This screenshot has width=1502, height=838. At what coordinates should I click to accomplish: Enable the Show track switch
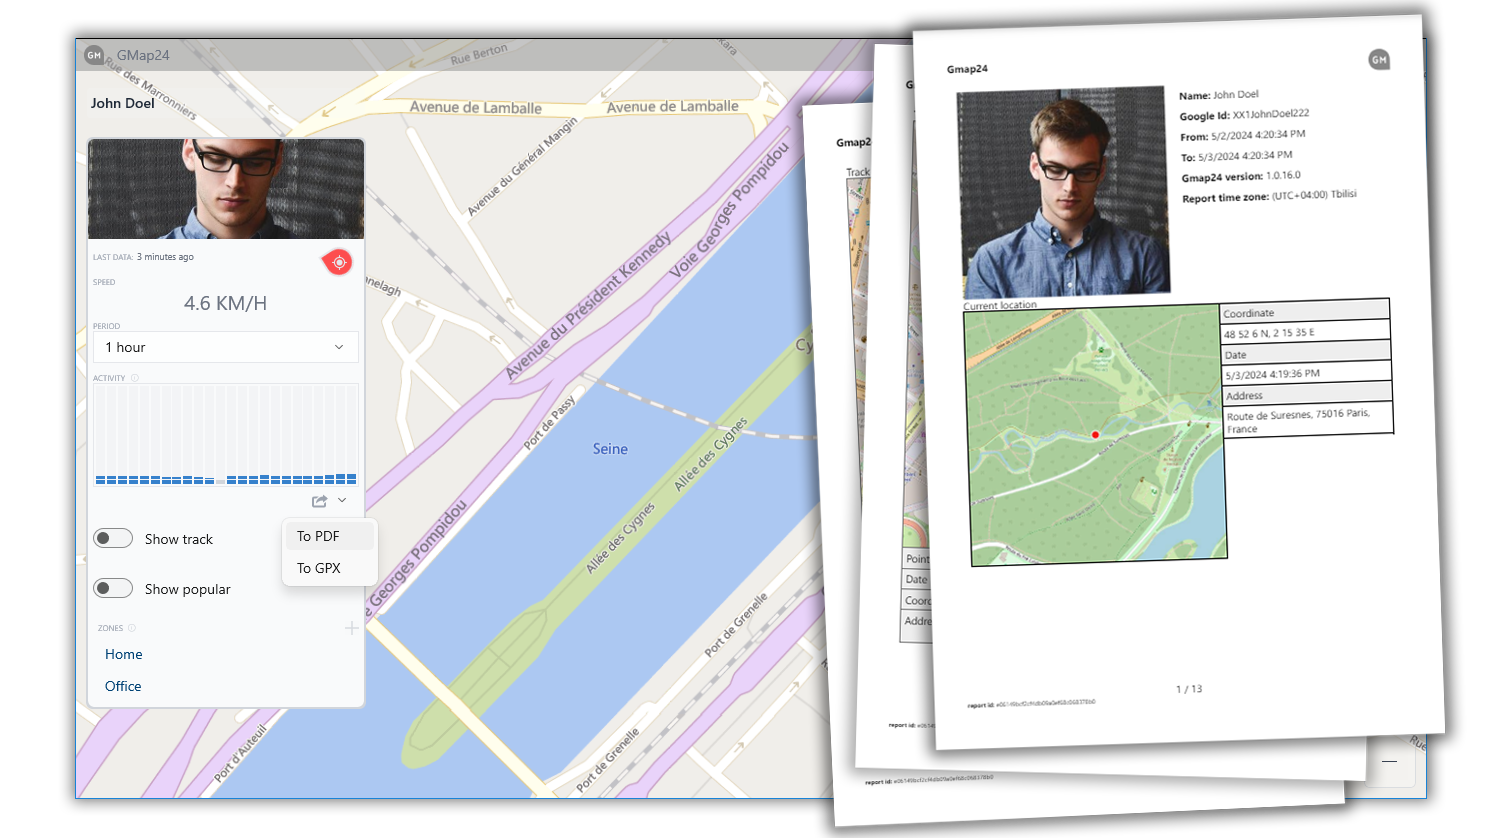pyautogui.click(x=113, y=538)
